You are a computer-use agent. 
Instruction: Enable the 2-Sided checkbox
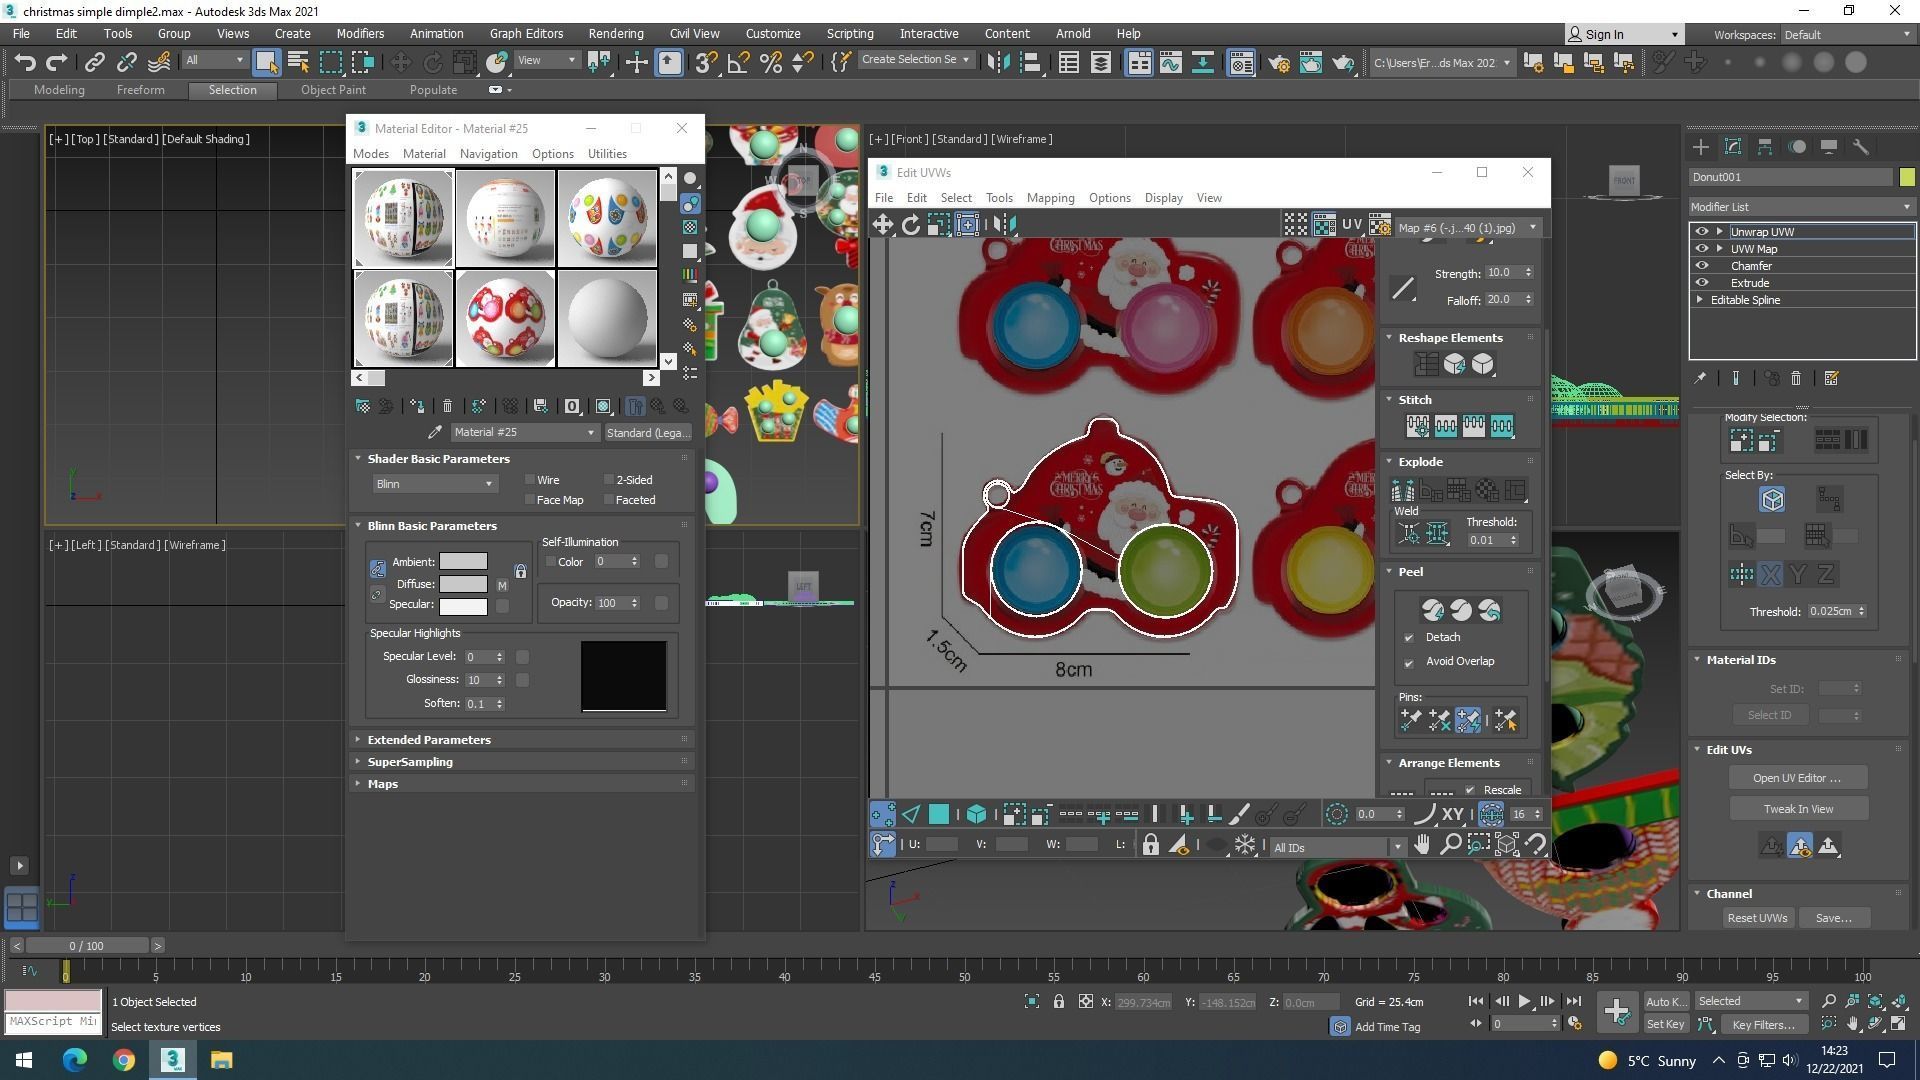coord(609,480)
